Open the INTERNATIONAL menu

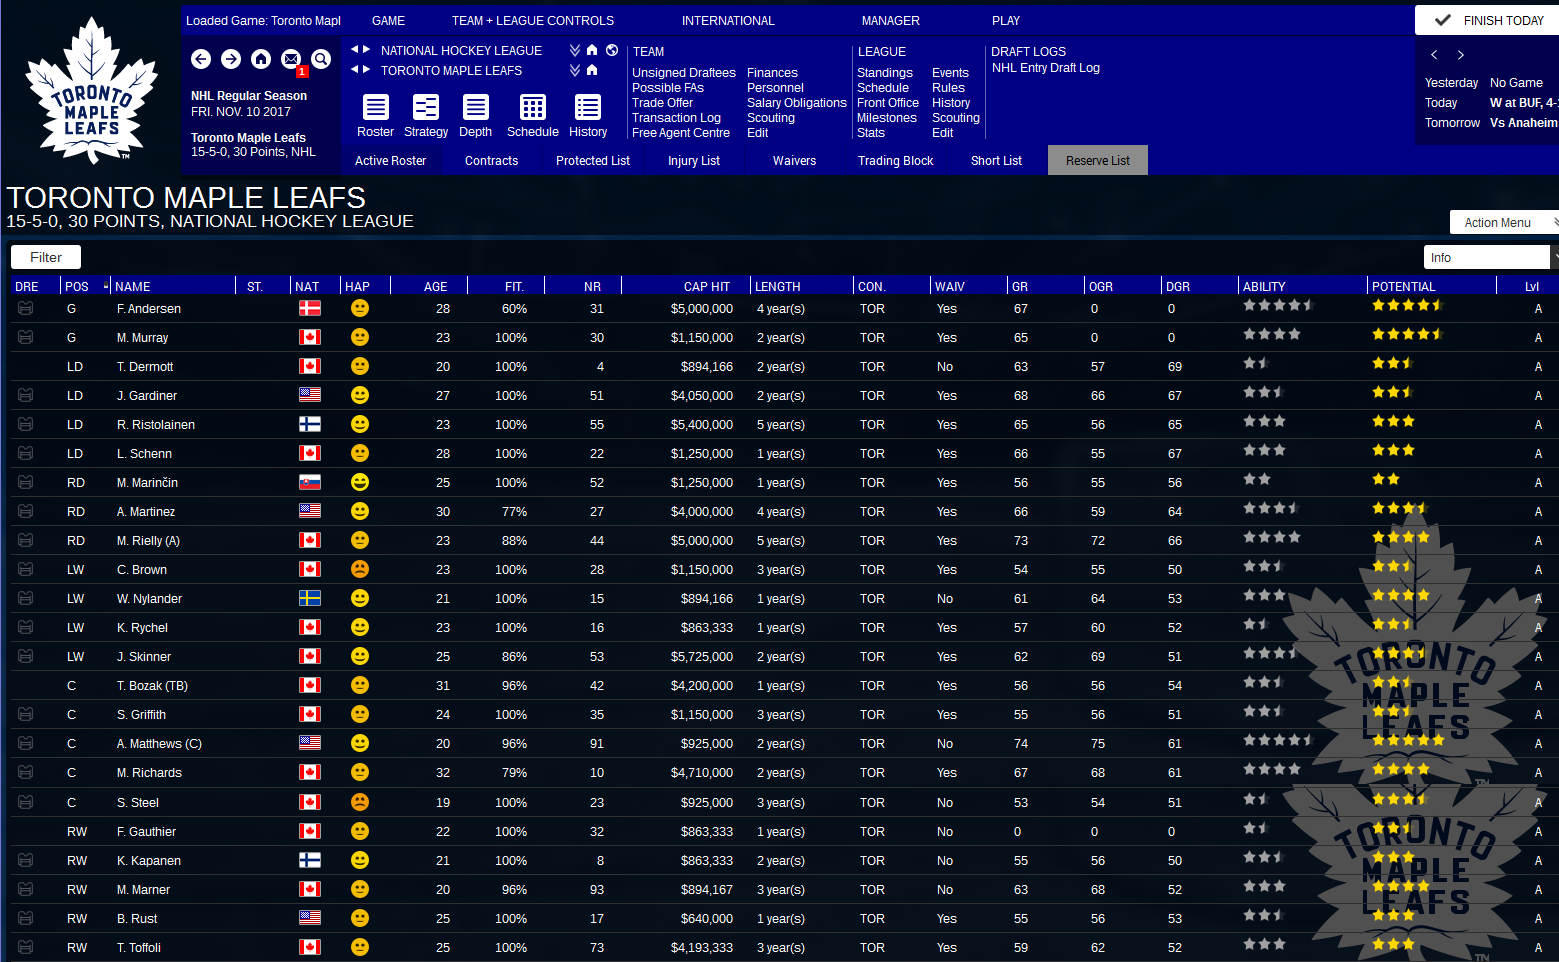click(728, 21)
